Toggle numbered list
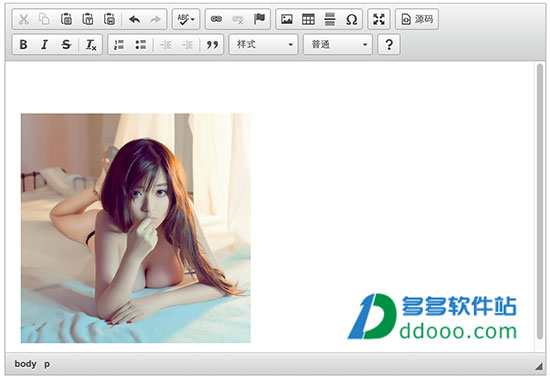The height and width of the screenshot is (380, 550). pos(119,44)
